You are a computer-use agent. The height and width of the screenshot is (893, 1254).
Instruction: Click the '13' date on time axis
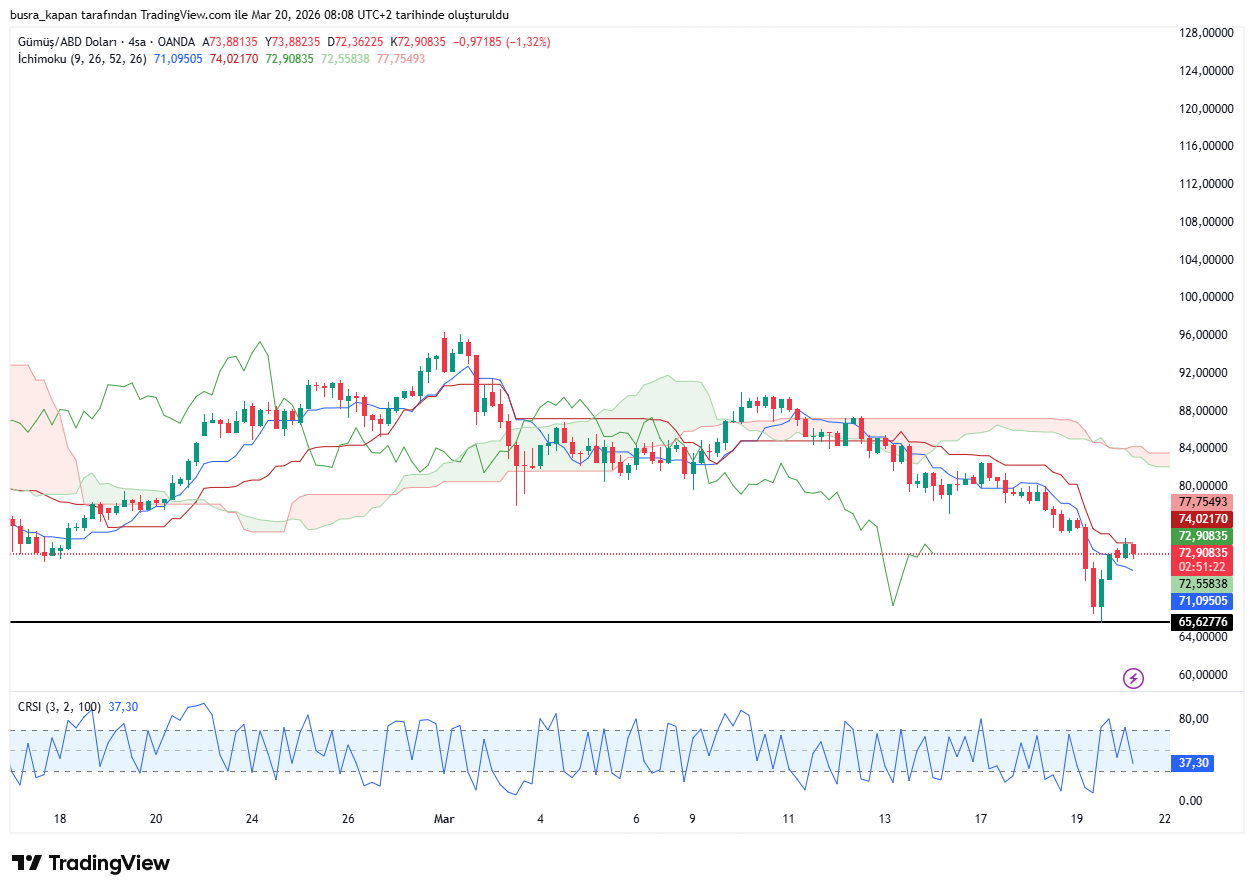(885, 819)
